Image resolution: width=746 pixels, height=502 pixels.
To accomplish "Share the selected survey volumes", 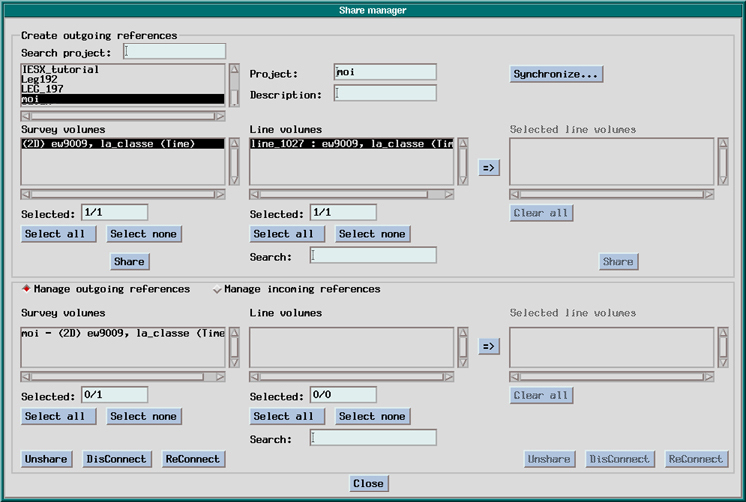I will click(129, 262).
